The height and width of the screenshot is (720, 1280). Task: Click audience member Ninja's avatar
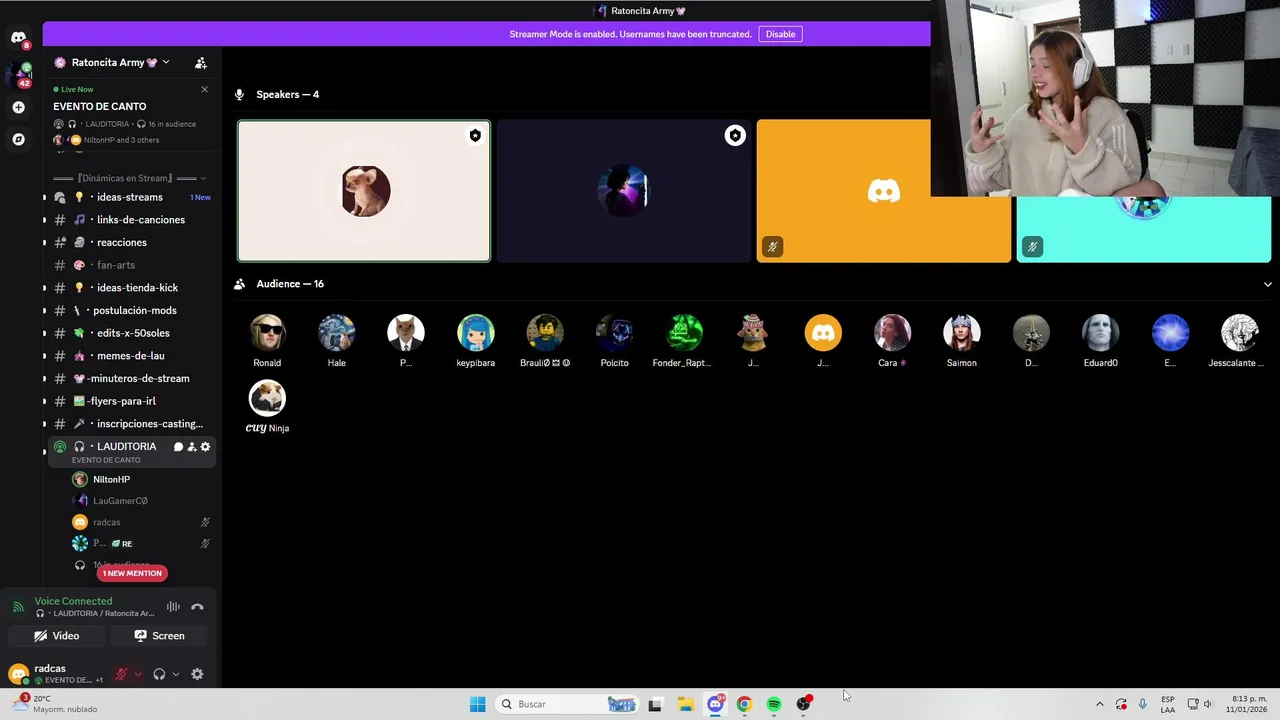tap(267, 398)
